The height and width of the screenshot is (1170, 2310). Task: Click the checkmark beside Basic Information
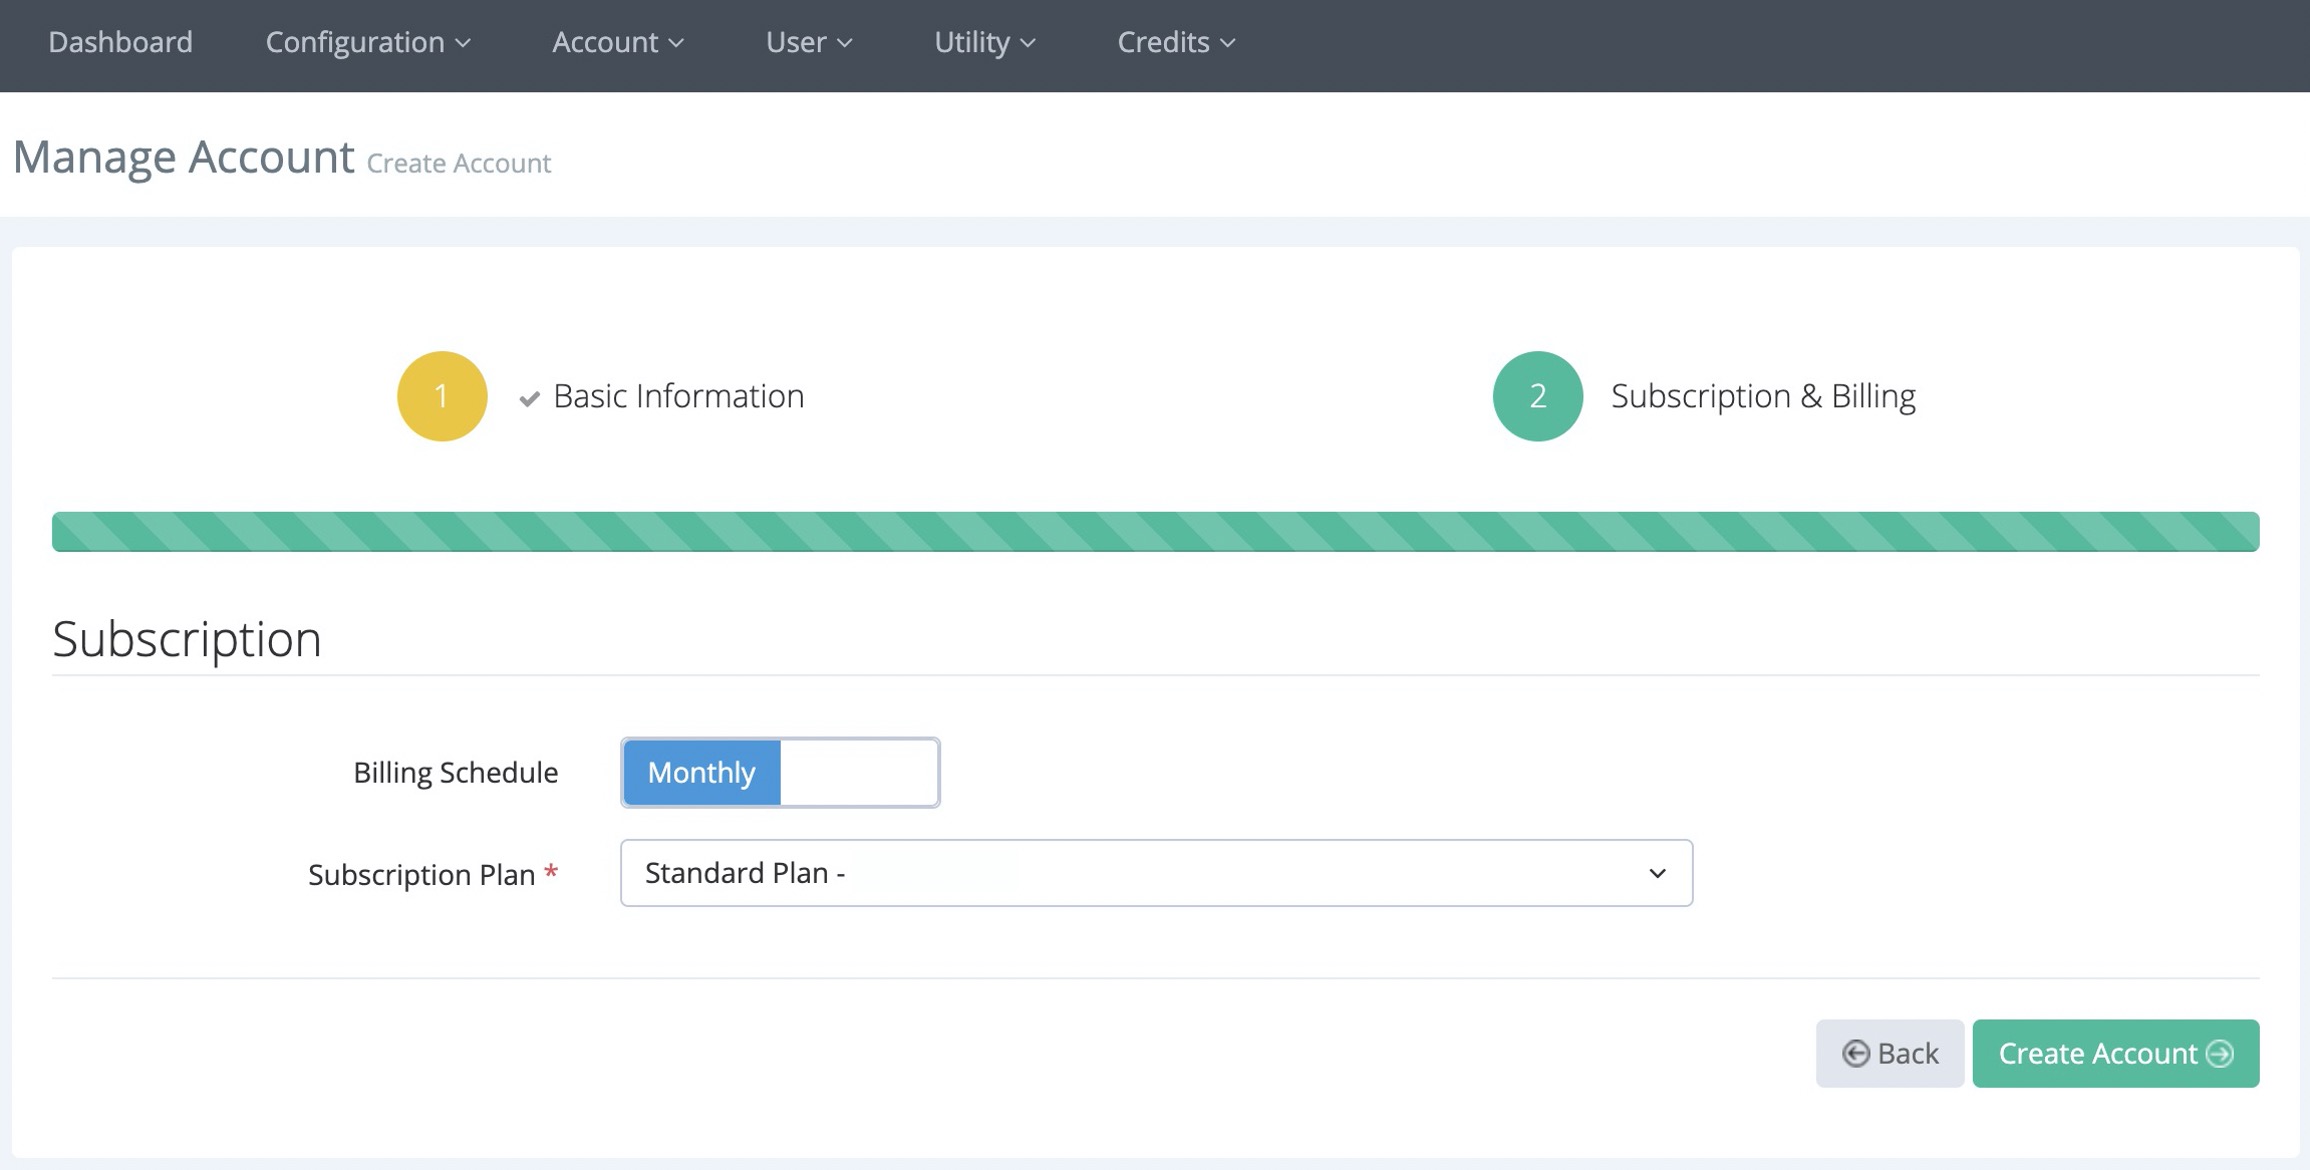(x=529, y=399)
